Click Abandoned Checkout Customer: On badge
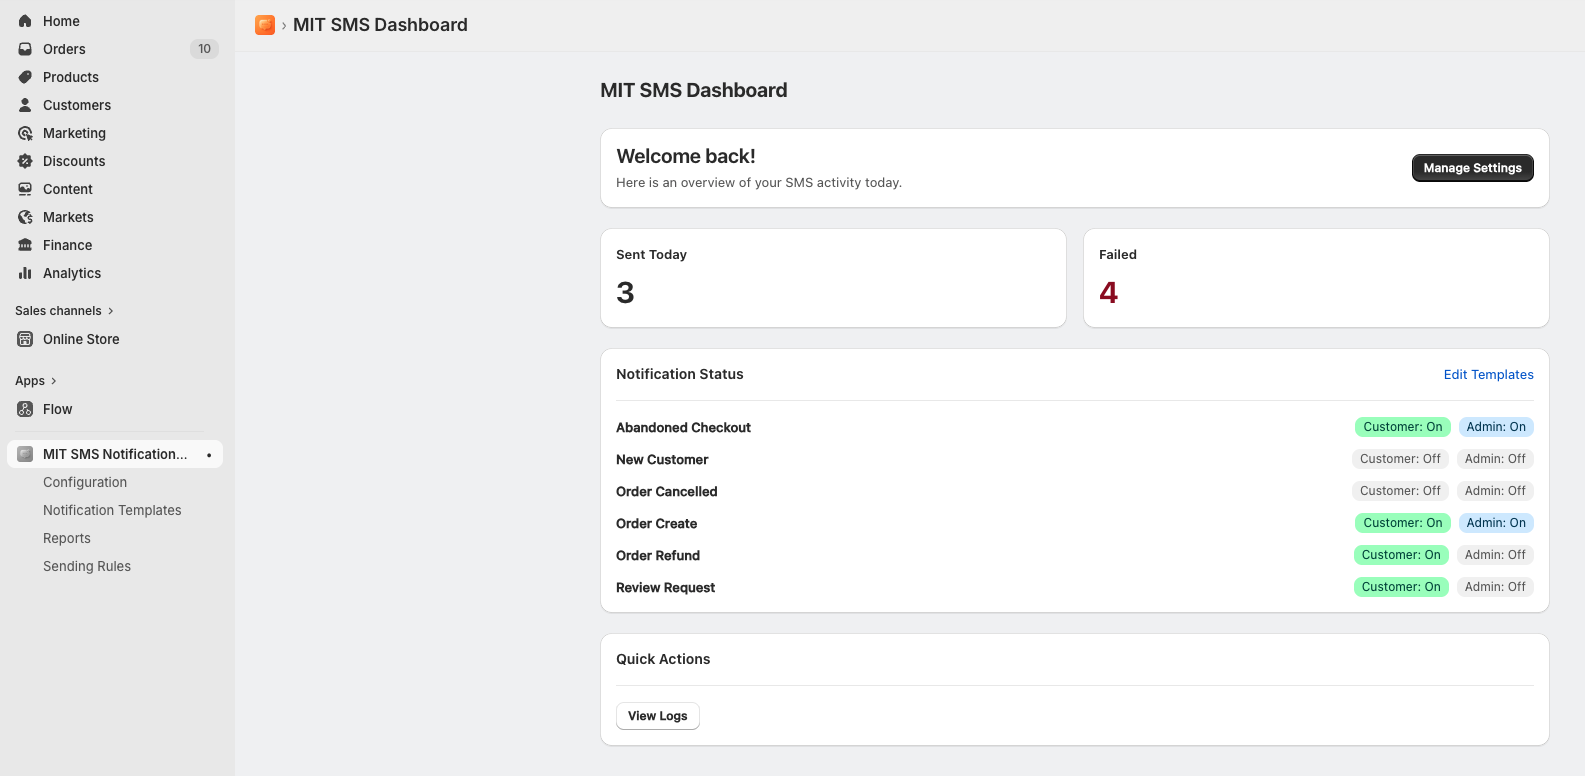The image size is (1585, 776). tap(1402, 427)
